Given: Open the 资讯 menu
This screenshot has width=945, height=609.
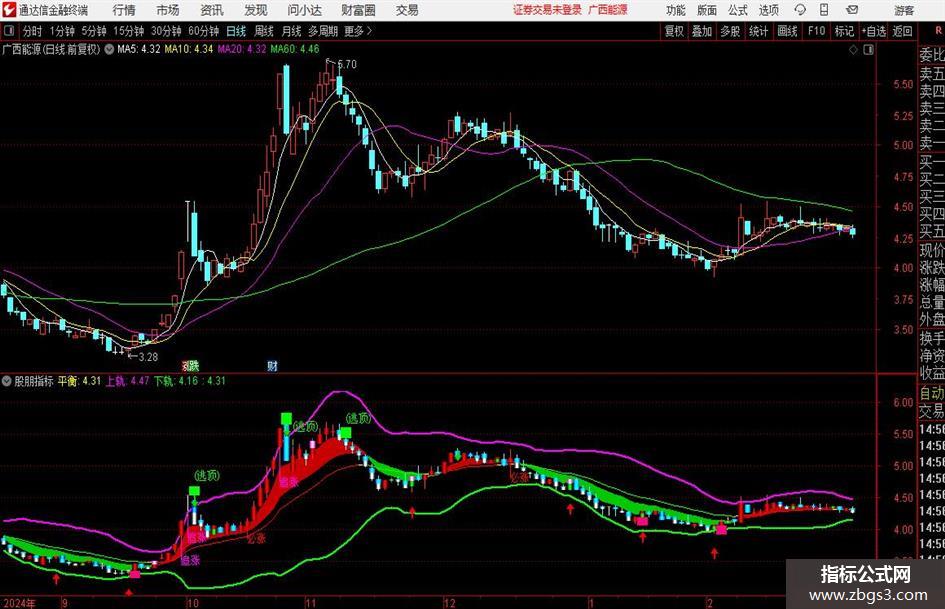Looking at the screenshot, I should pos(212,10).
